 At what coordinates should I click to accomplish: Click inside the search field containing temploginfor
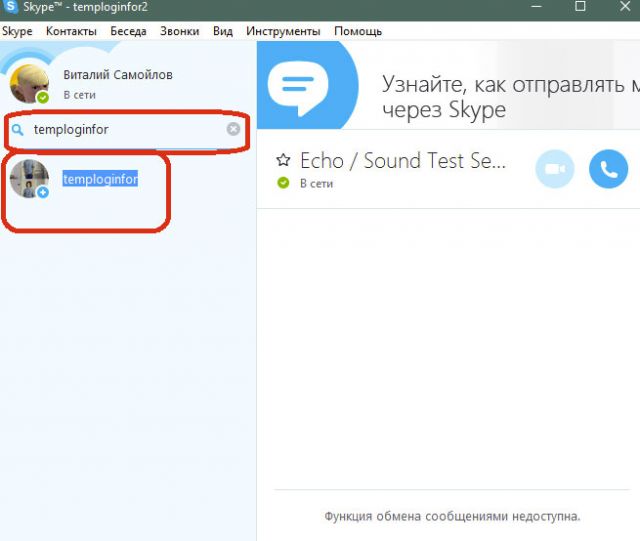(127, 130)
